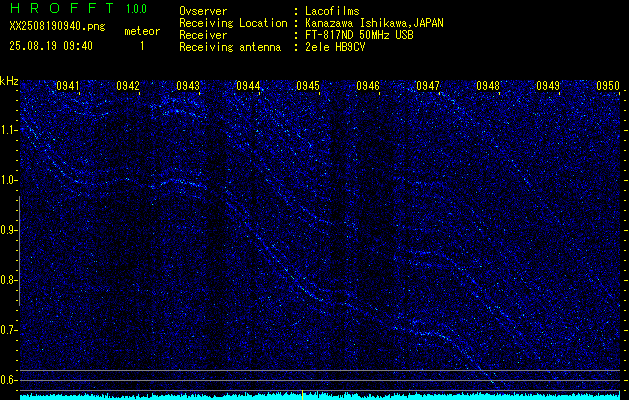The width and height of the screenshot is (629, 400).
Task: Click the 2ele HB9CV antenna text
Action: [335, 47]
